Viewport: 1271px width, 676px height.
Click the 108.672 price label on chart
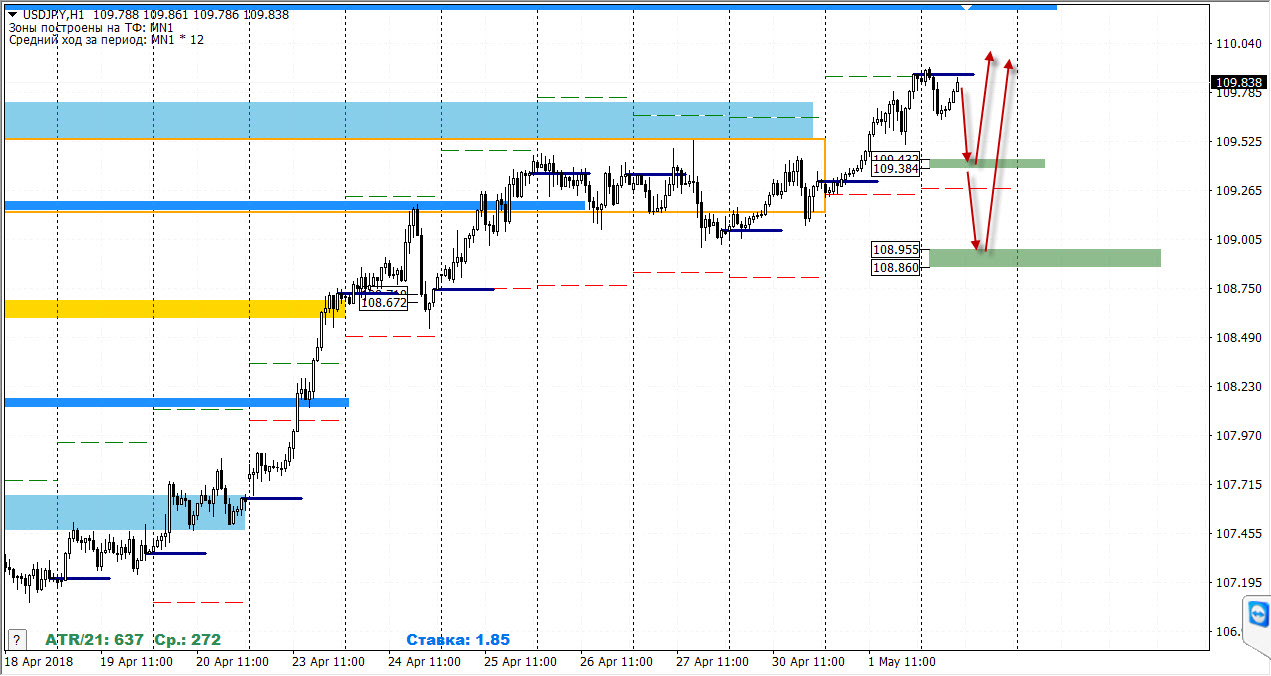click(x=384, y=302)
